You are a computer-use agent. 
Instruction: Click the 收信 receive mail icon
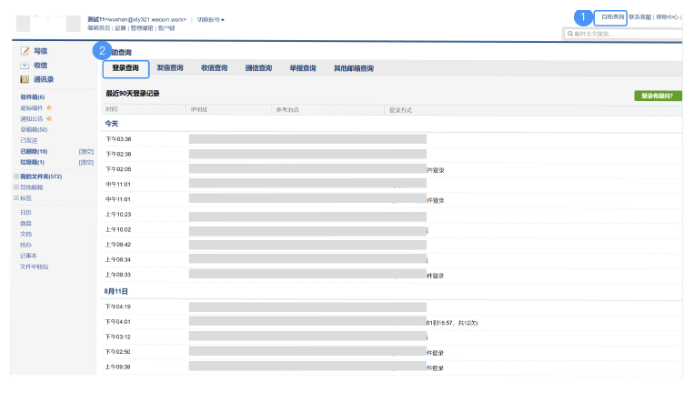tap(25, 65)
